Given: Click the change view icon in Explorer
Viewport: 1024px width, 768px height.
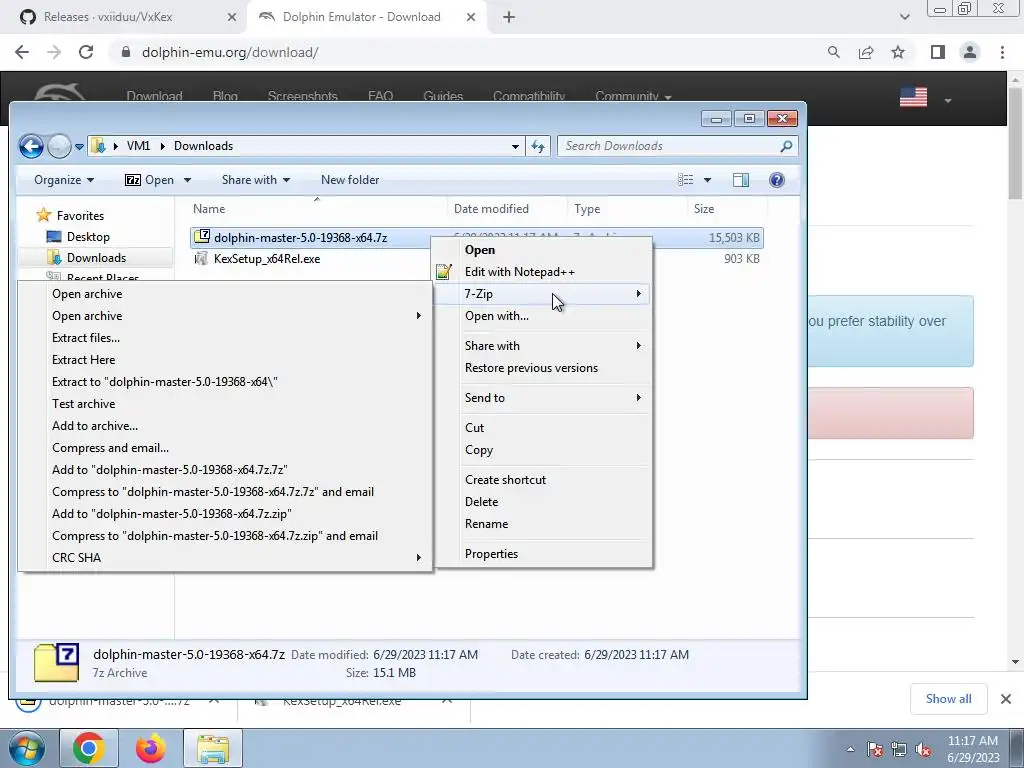Looking at the screenshot, I should [x=685, y=180].
